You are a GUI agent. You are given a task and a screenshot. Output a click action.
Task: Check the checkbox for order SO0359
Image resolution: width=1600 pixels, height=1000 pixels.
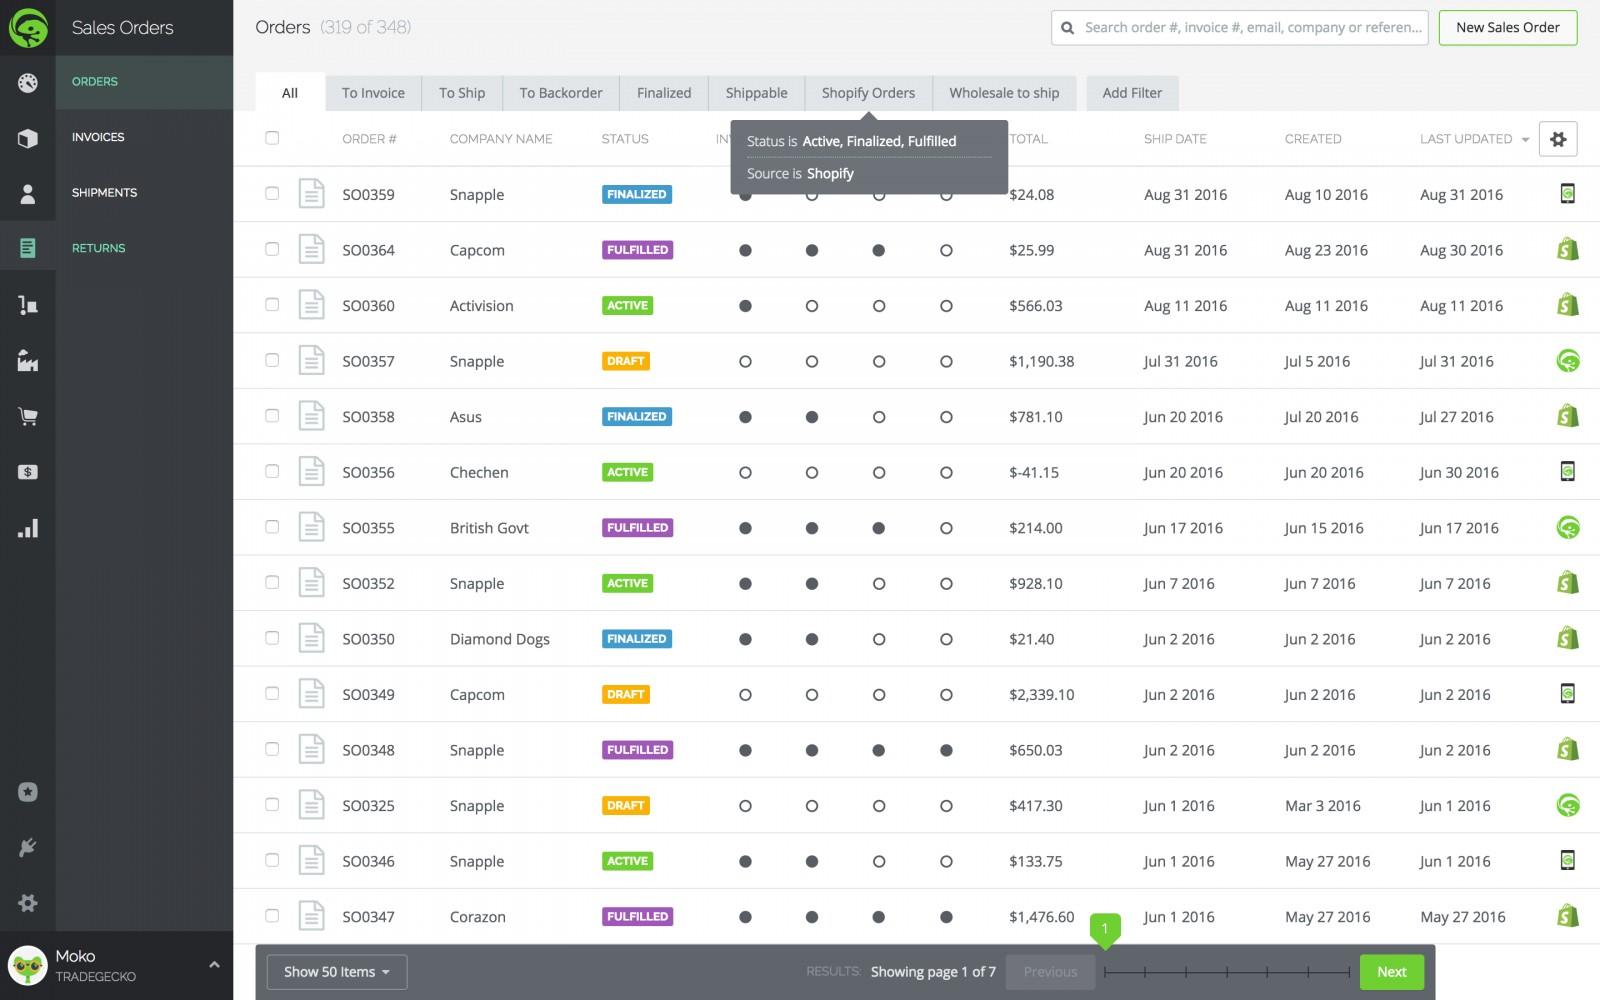pos(272,194)
